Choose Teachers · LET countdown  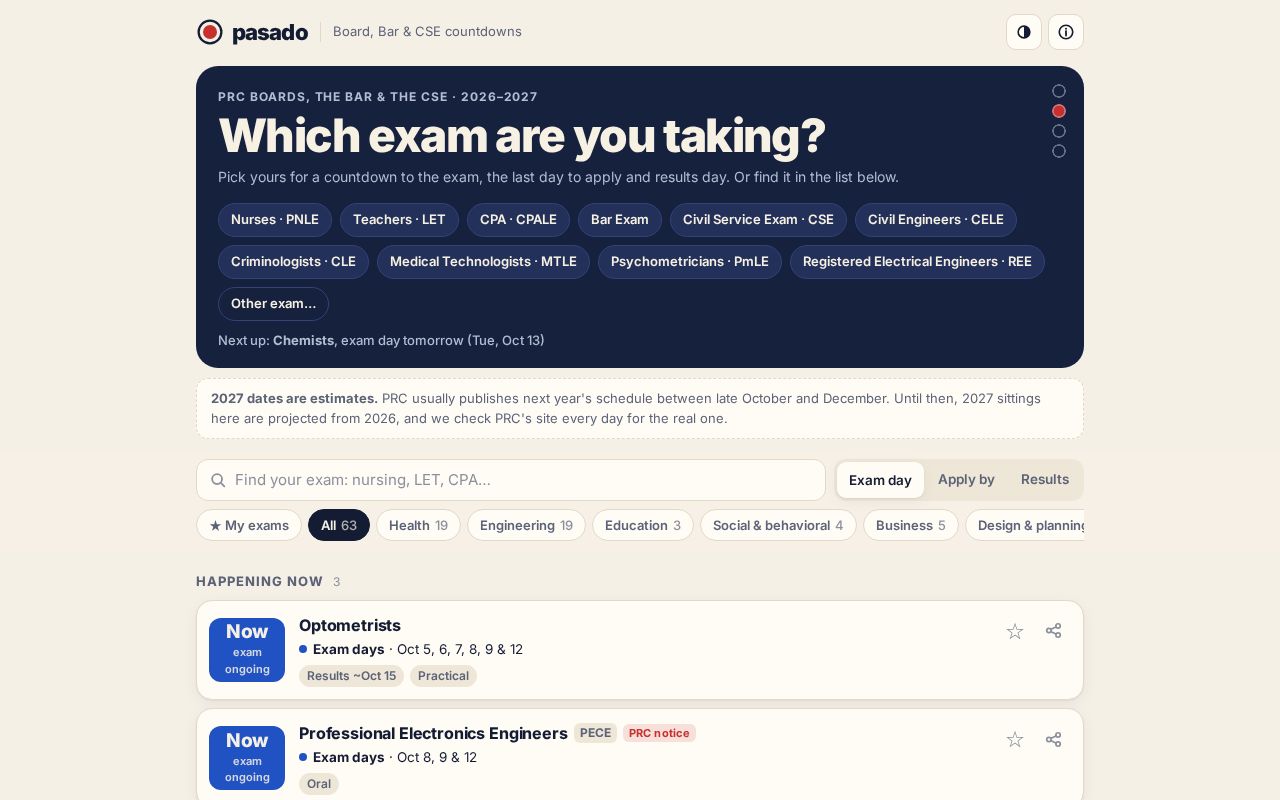coord(399,220)
